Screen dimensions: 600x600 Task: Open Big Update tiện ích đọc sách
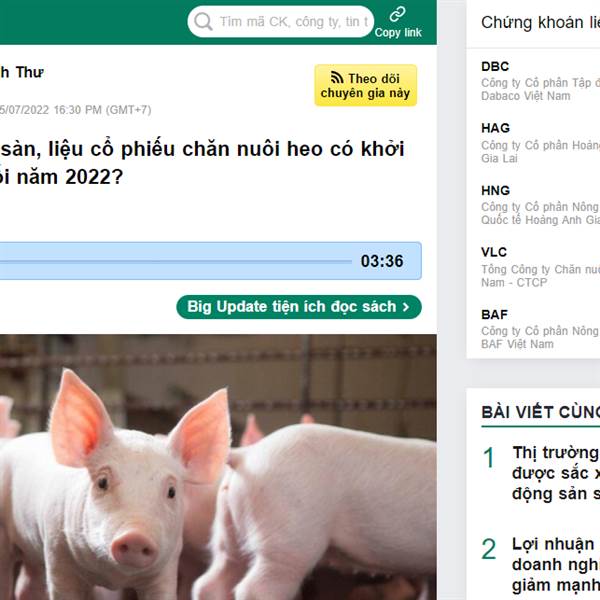(x=299, y=307)
